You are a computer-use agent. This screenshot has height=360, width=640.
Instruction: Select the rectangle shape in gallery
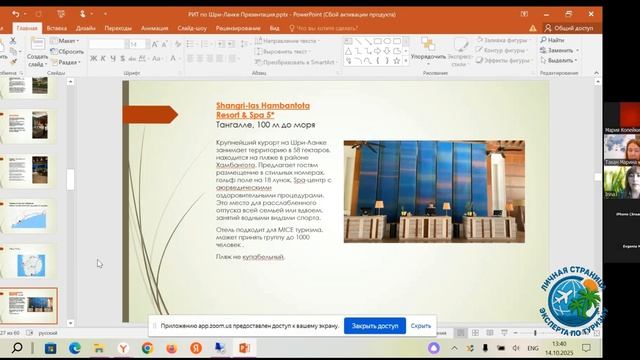(x=378, y=41)
